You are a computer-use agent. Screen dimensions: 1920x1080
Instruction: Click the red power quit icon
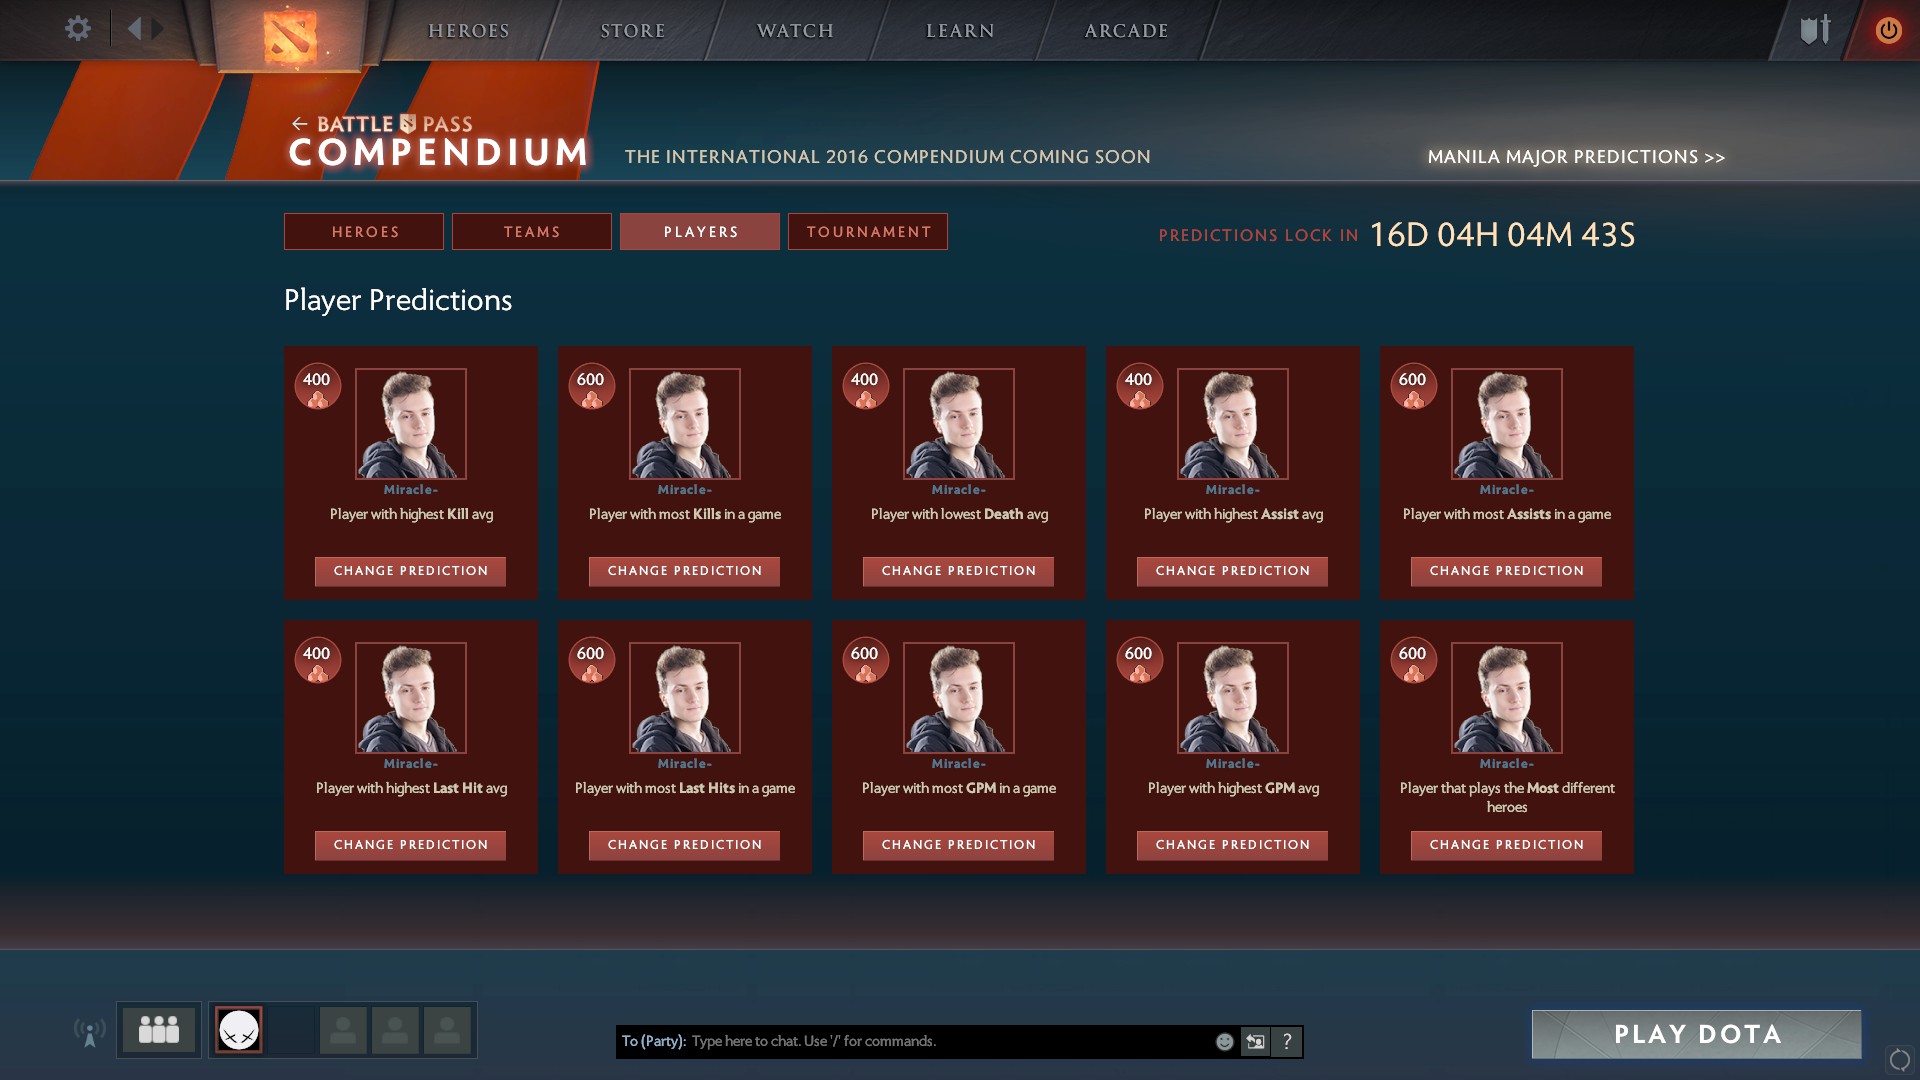1888,30
